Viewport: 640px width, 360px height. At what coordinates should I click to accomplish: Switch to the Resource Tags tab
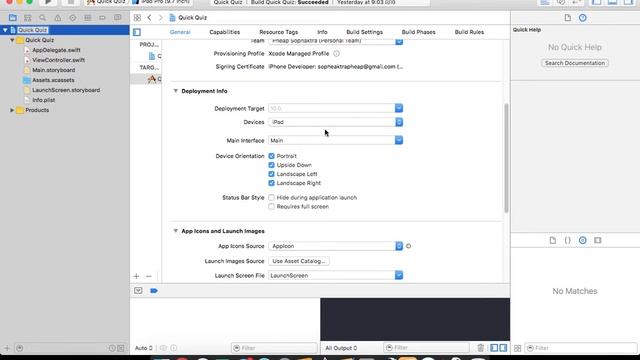tap(278, 32)
